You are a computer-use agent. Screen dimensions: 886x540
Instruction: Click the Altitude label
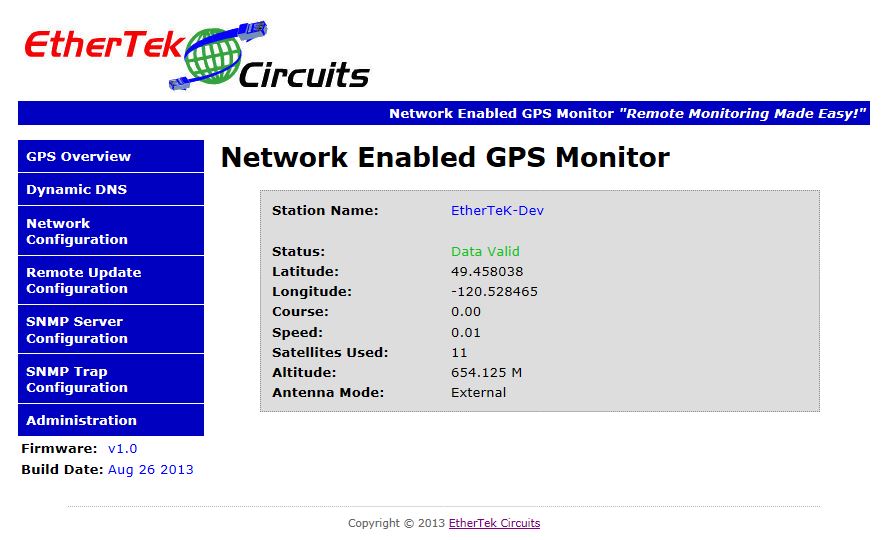point(304,373)
